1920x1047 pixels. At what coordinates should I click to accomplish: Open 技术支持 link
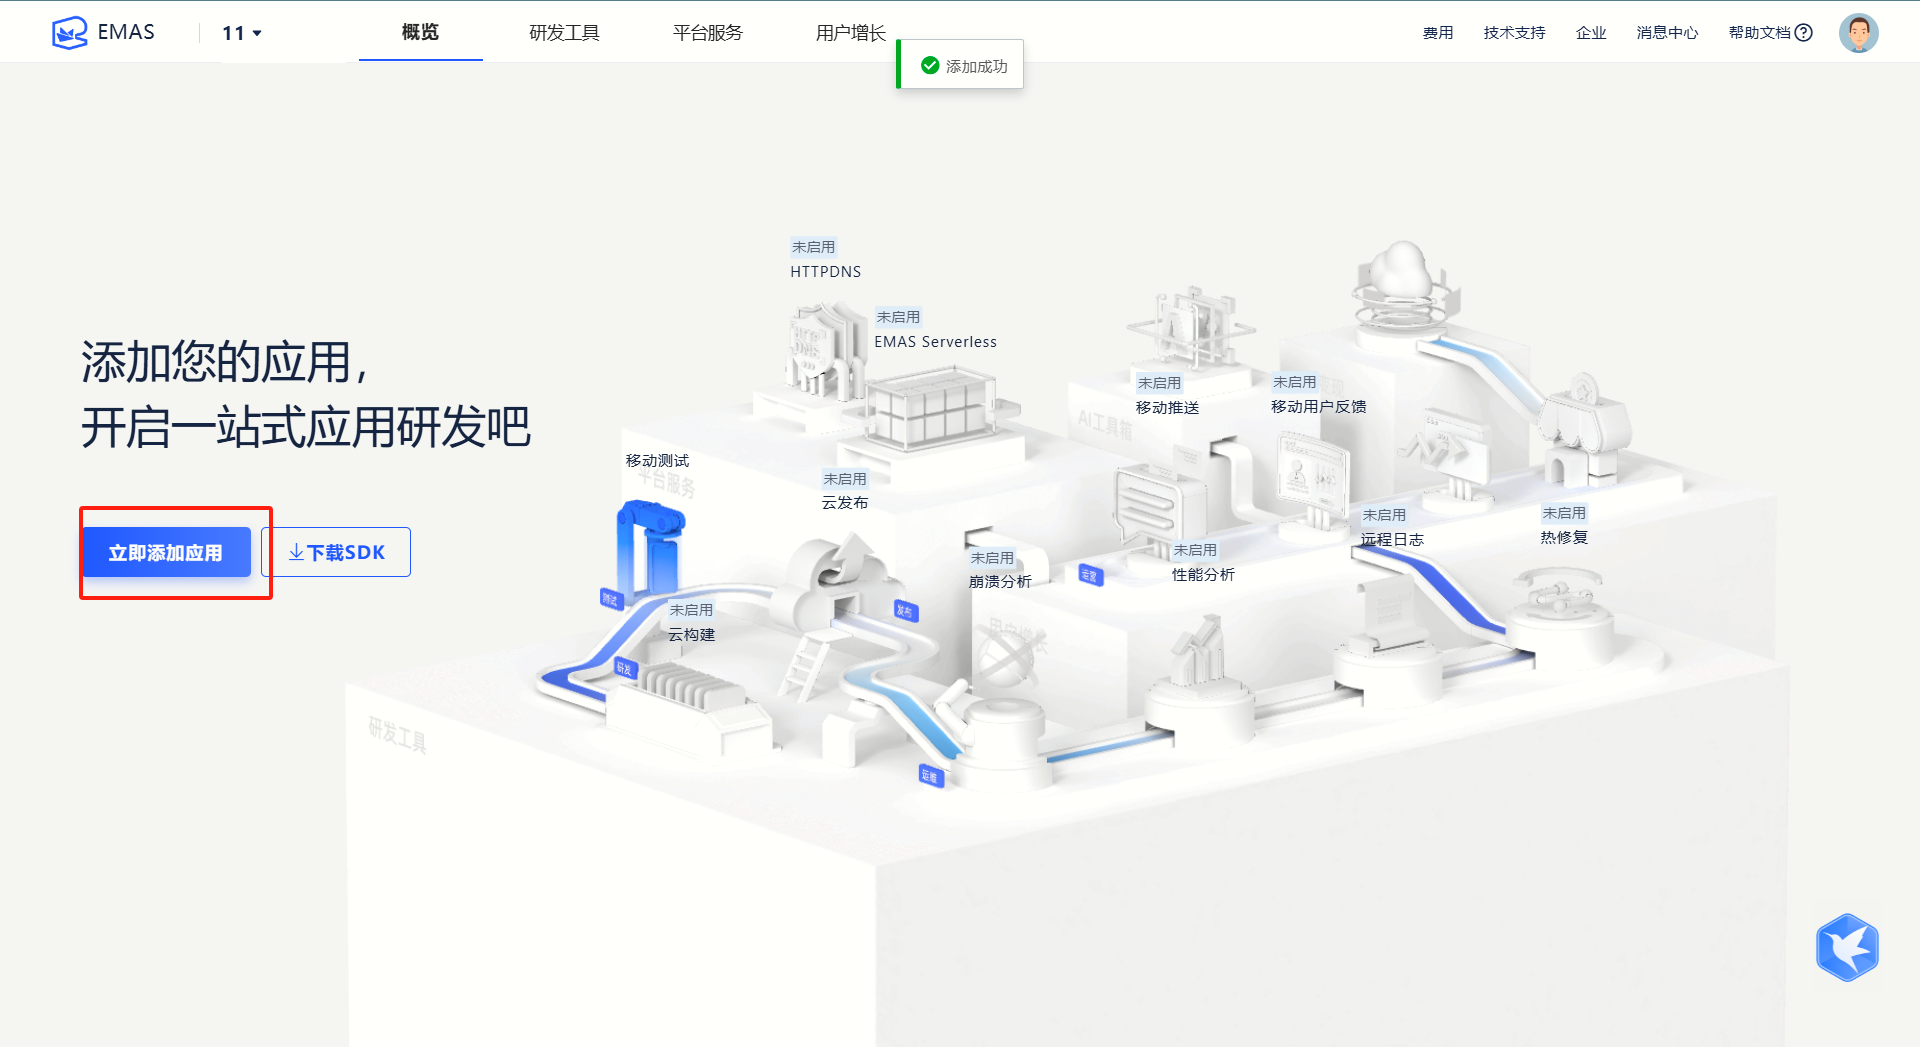click(x=1514, y=33)
